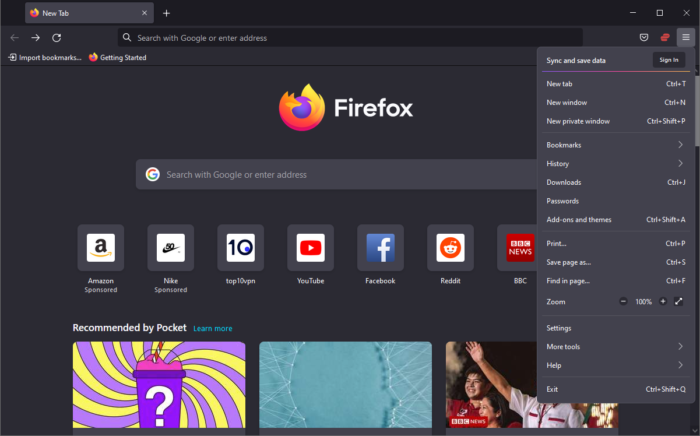
Task: Zoom out with the minus button
Action: 623,302
